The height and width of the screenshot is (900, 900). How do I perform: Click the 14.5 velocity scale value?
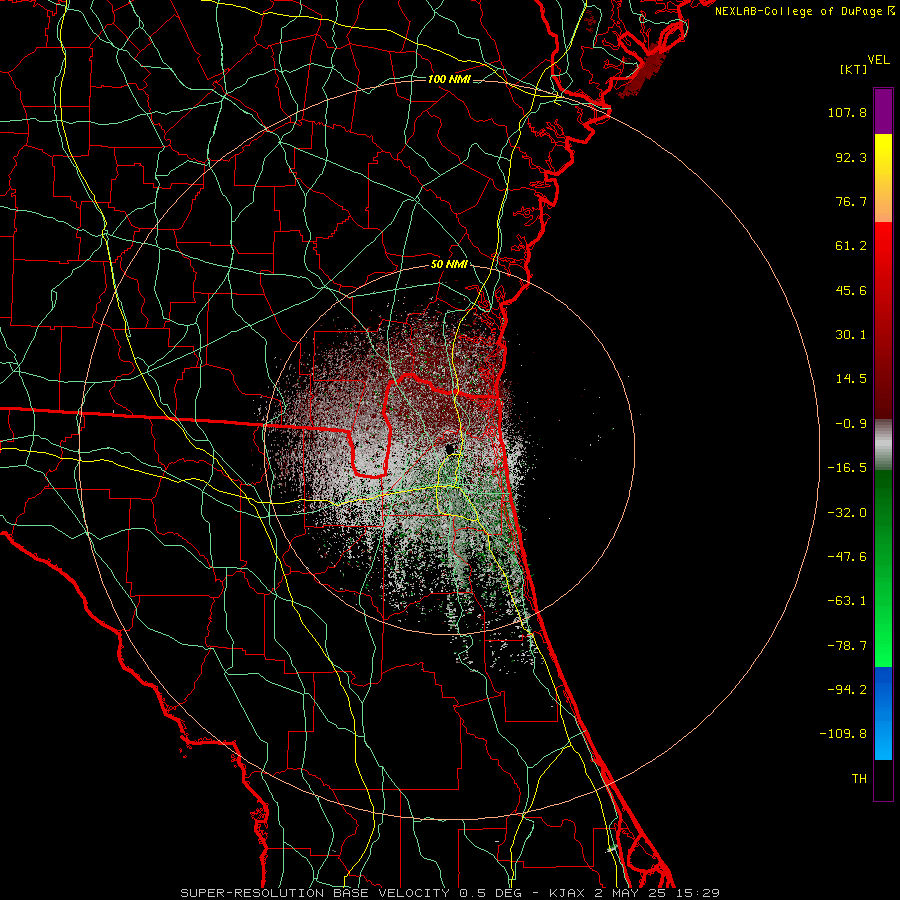point(851,379)
